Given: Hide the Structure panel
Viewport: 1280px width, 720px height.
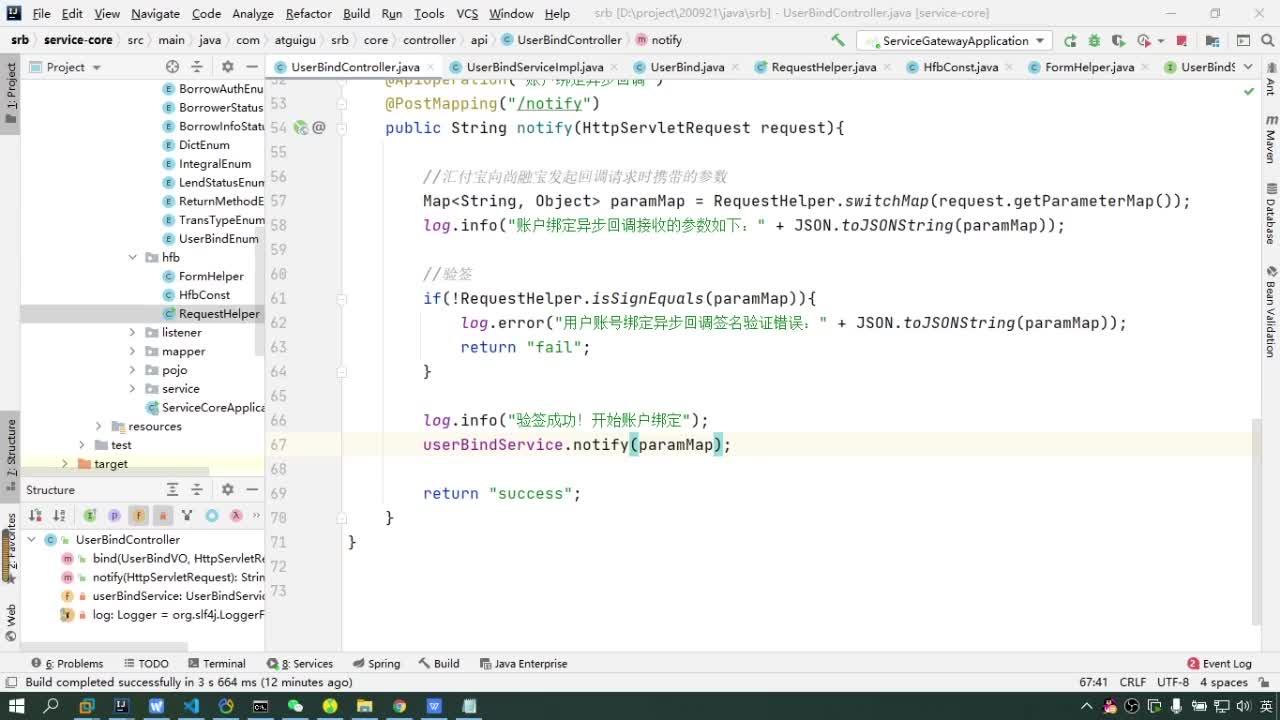Looking at the screenshot, I should [x=252, y=489].
